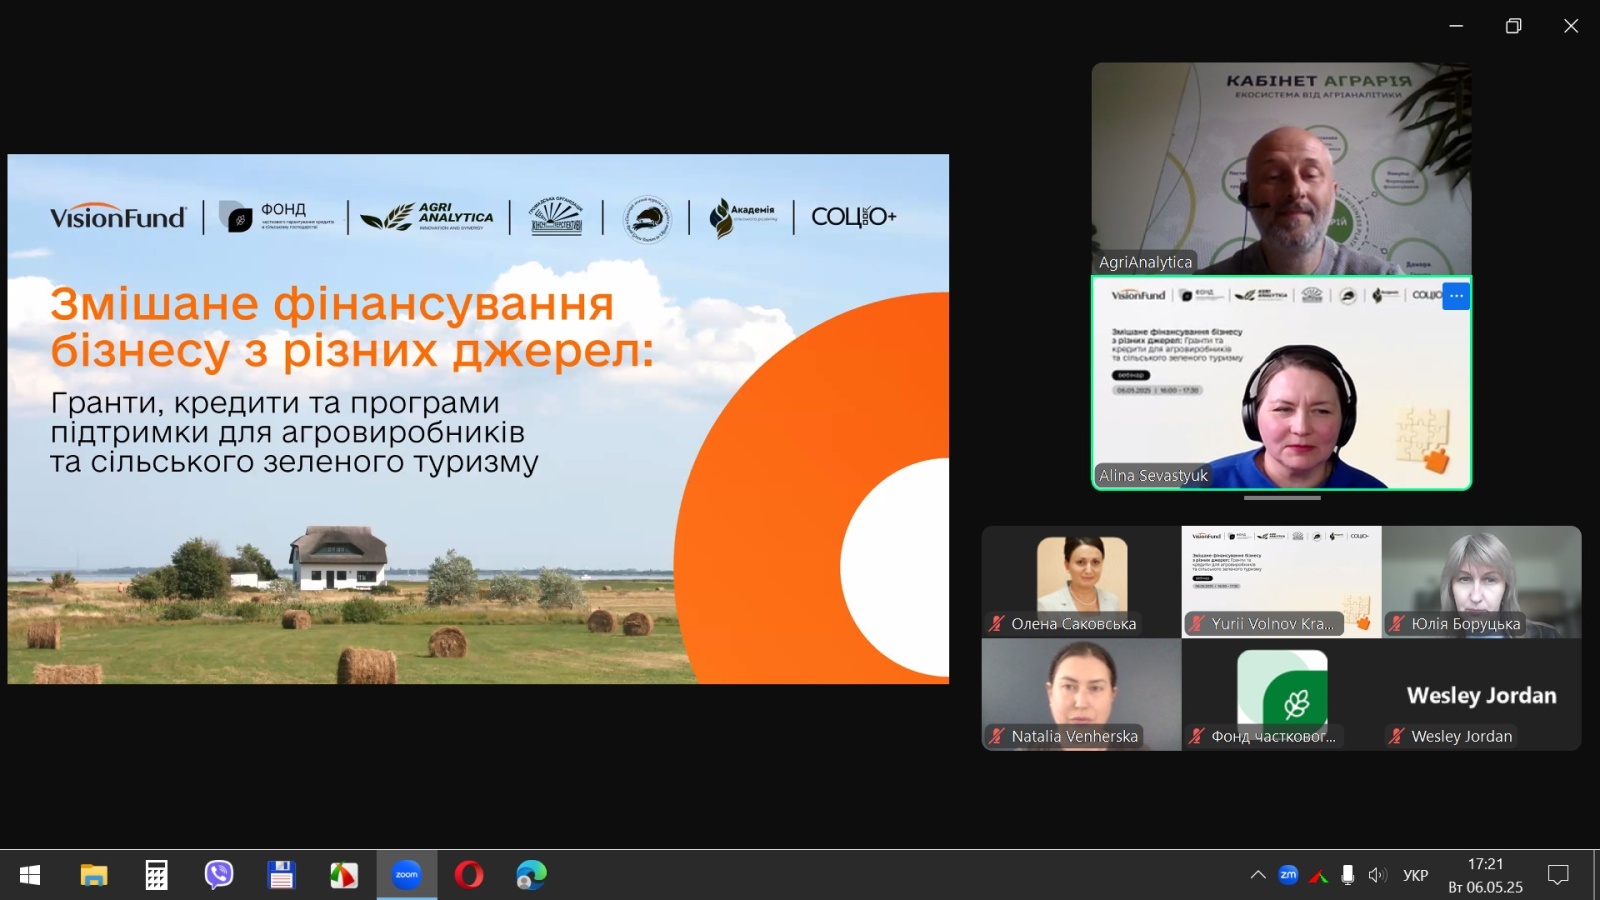
Task: Open the Calculator from the taskbar
Action: coord(156,875)
